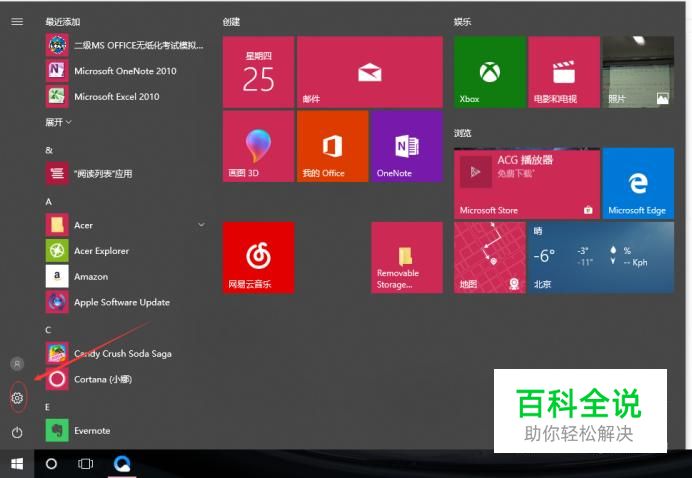Open the Removable Storage tile

[407, 257]
